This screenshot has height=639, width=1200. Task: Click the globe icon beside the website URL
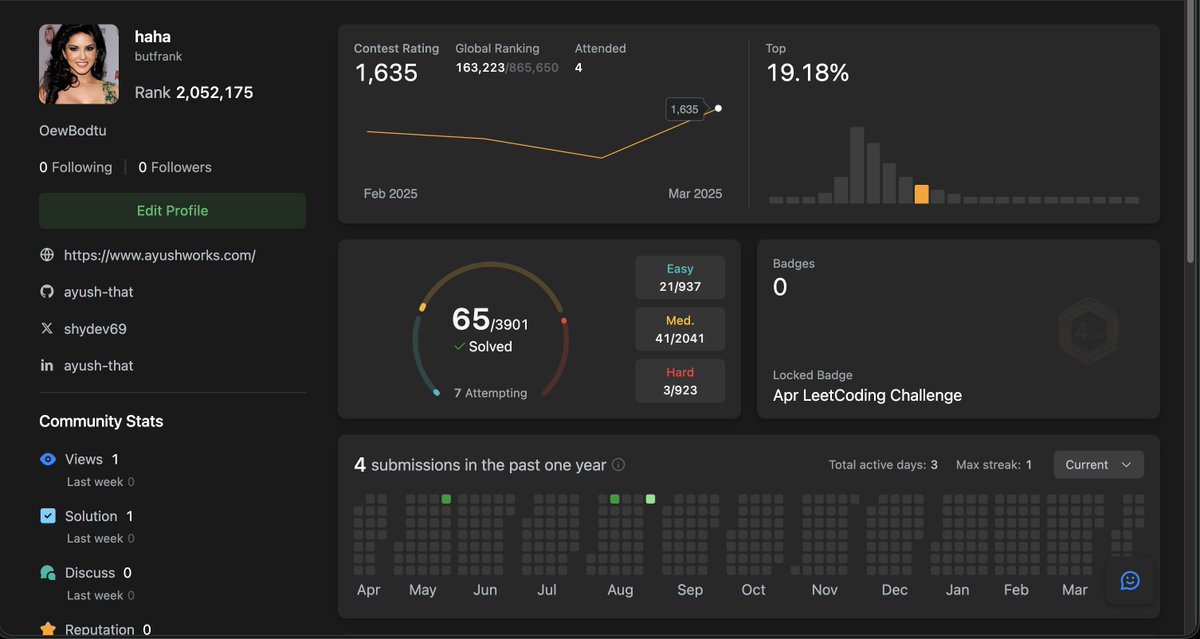(x=46, y=255)
